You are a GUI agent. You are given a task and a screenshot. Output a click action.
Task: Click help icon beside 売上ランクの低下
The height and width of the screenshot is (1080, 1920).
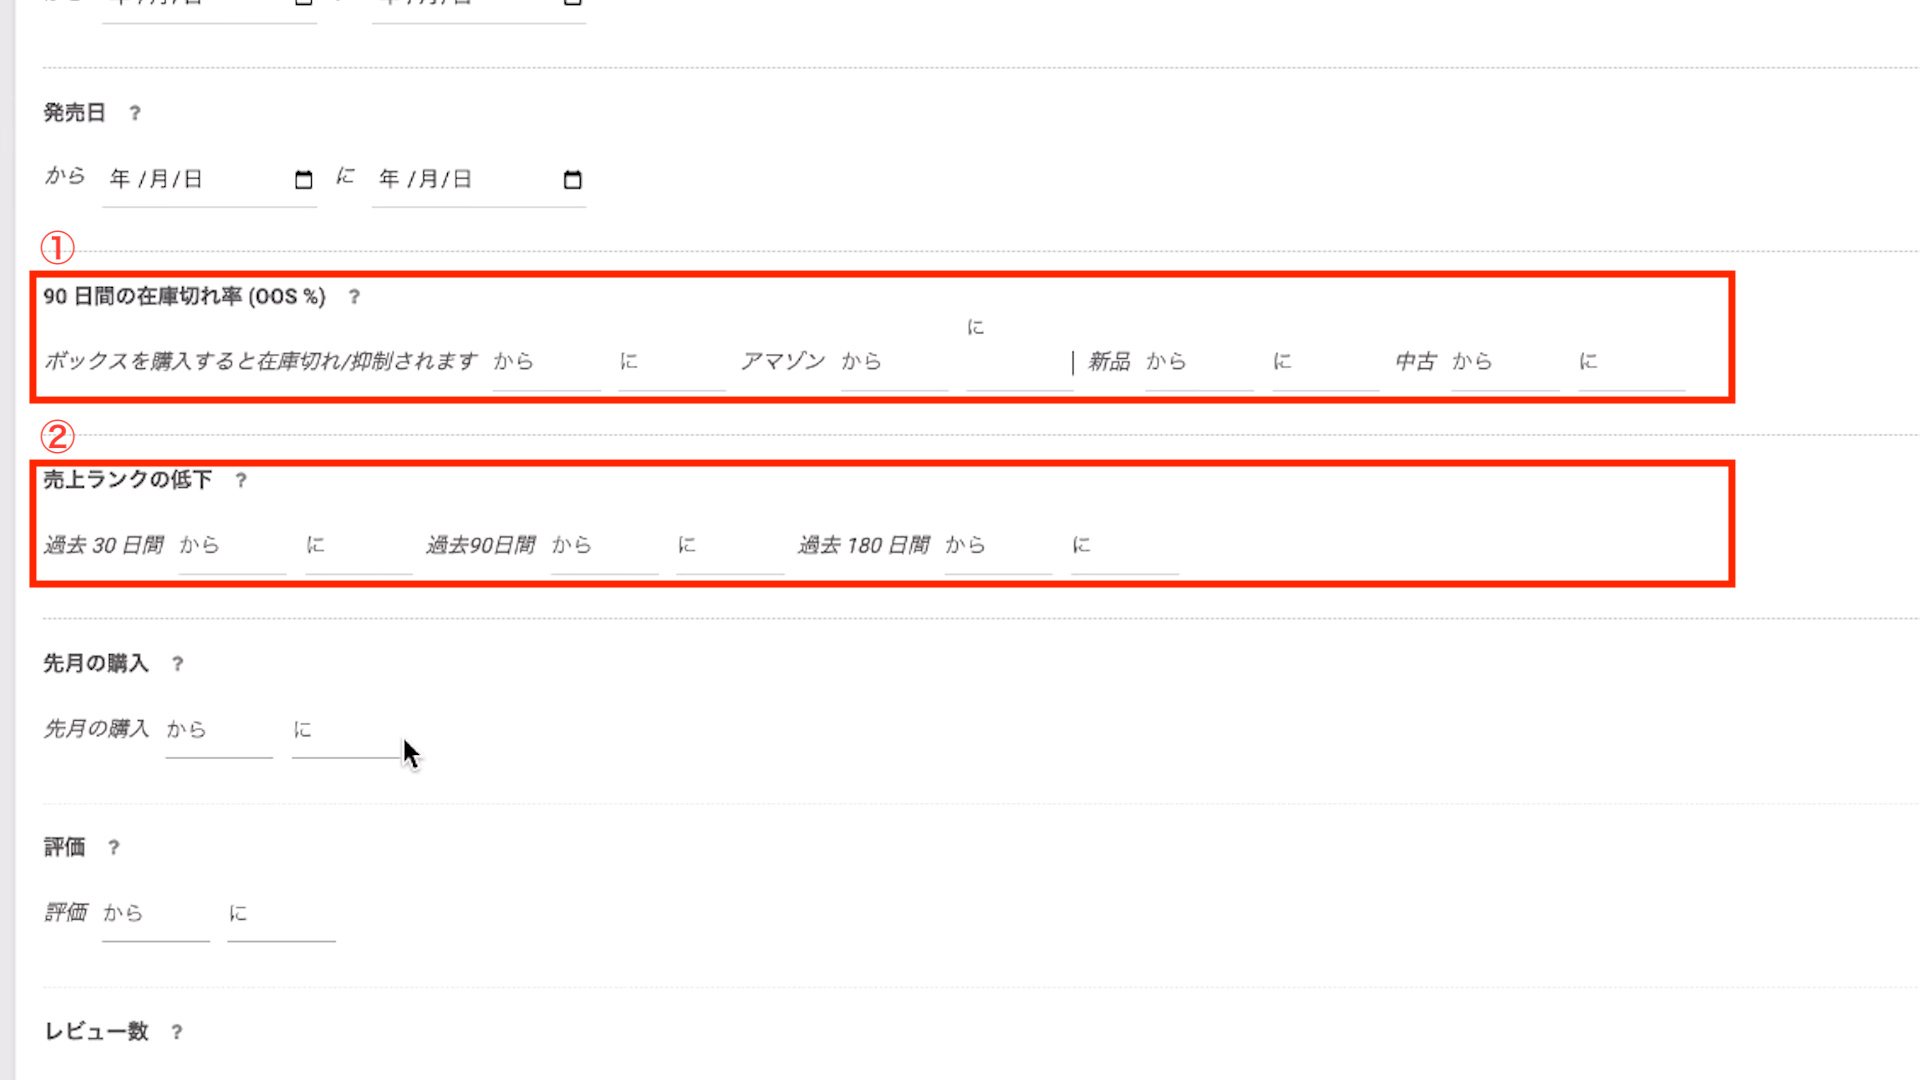(241, 481)
